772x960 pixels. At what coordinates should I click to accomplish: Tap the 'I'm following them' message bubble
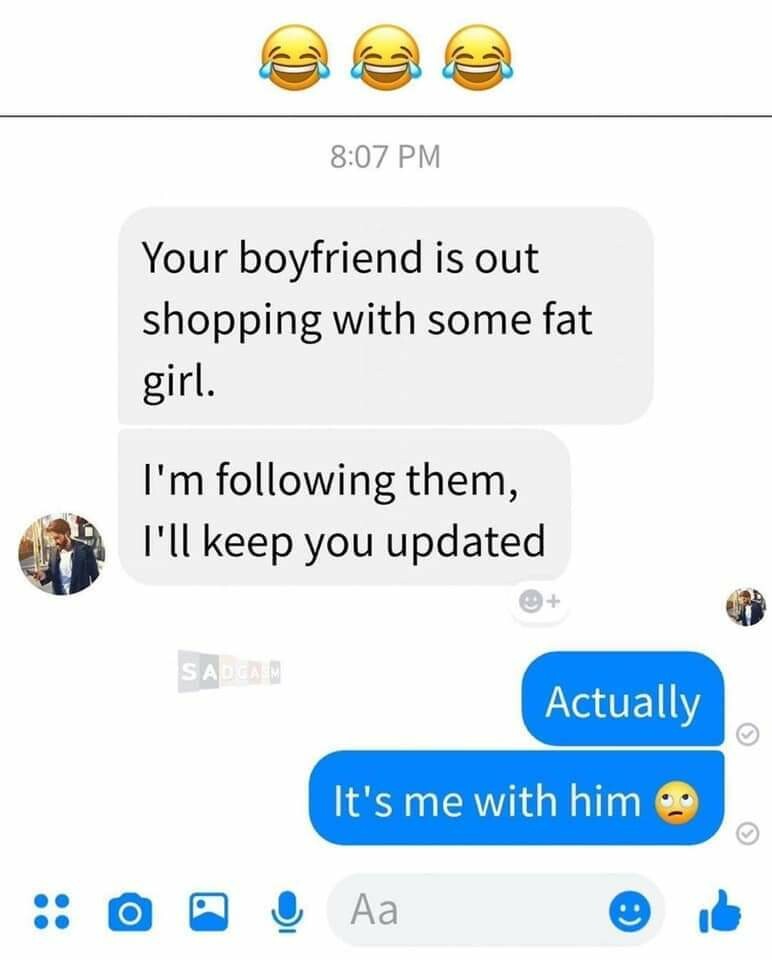tap(344, 507)
